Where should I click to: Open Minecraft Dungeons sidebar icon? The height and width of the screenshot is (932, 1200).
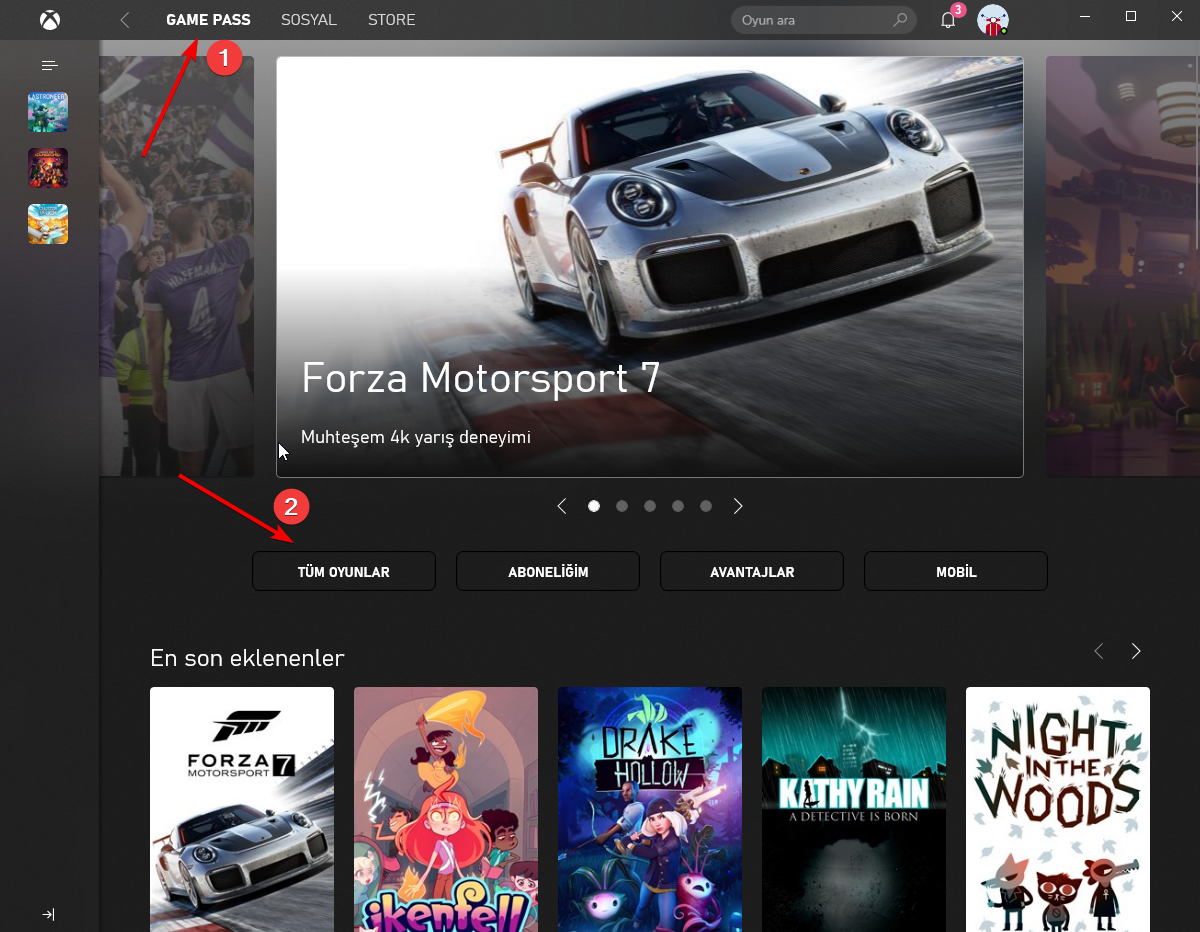48,168
